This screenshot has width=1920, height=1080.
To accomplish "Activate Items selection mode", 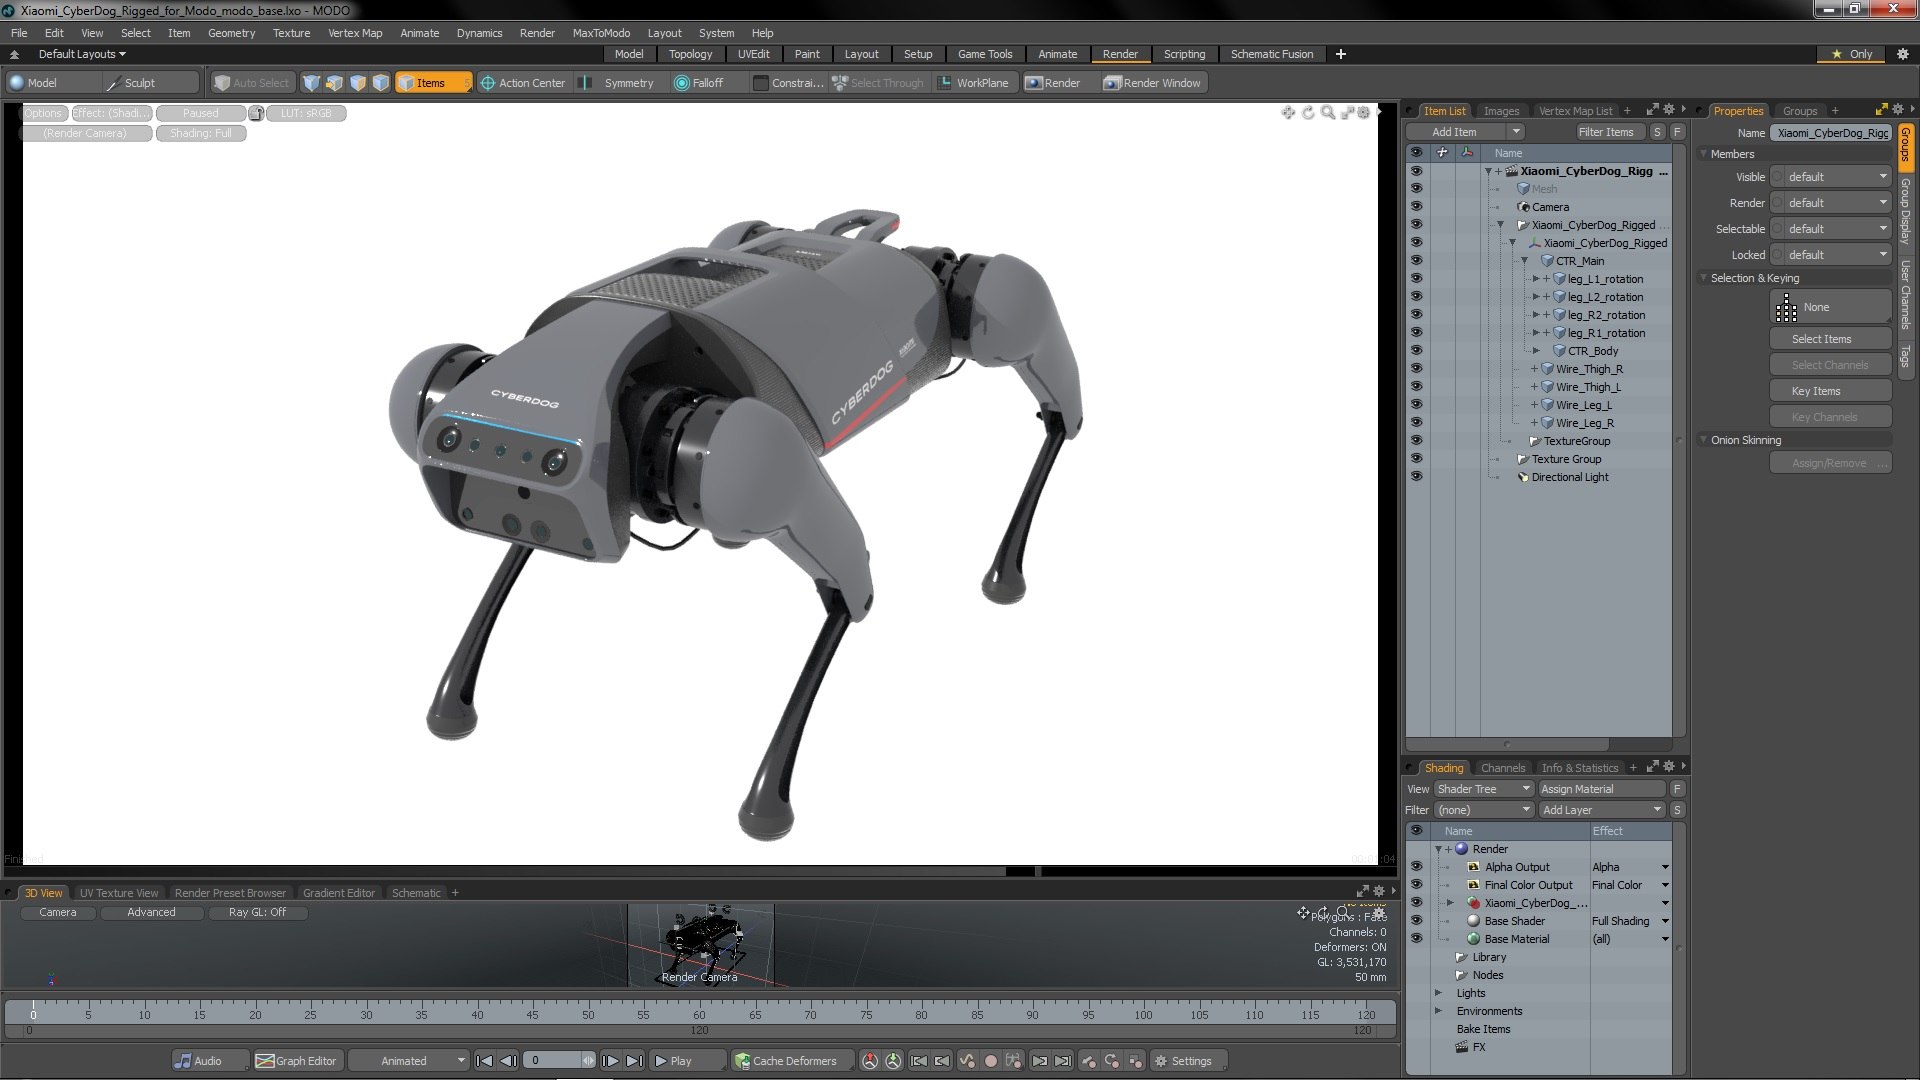I will [433, 83].
